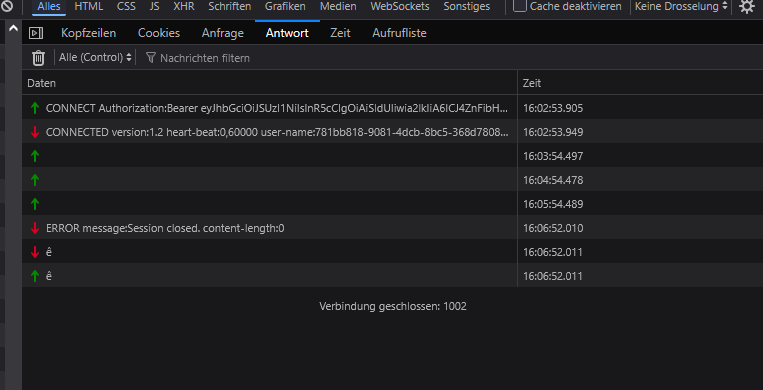Click the timestamp 16:06:52.010
Screen dimensions: 763x390
(x=553, y=228)
